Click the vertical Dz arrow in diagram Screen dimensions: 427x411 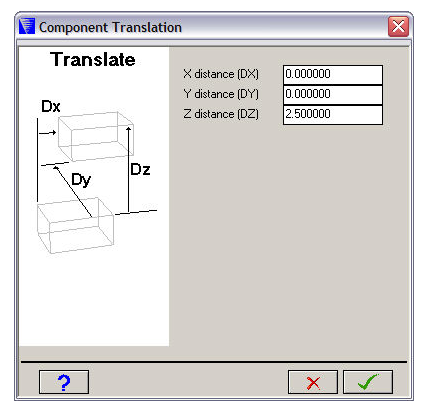click(129, 169)
